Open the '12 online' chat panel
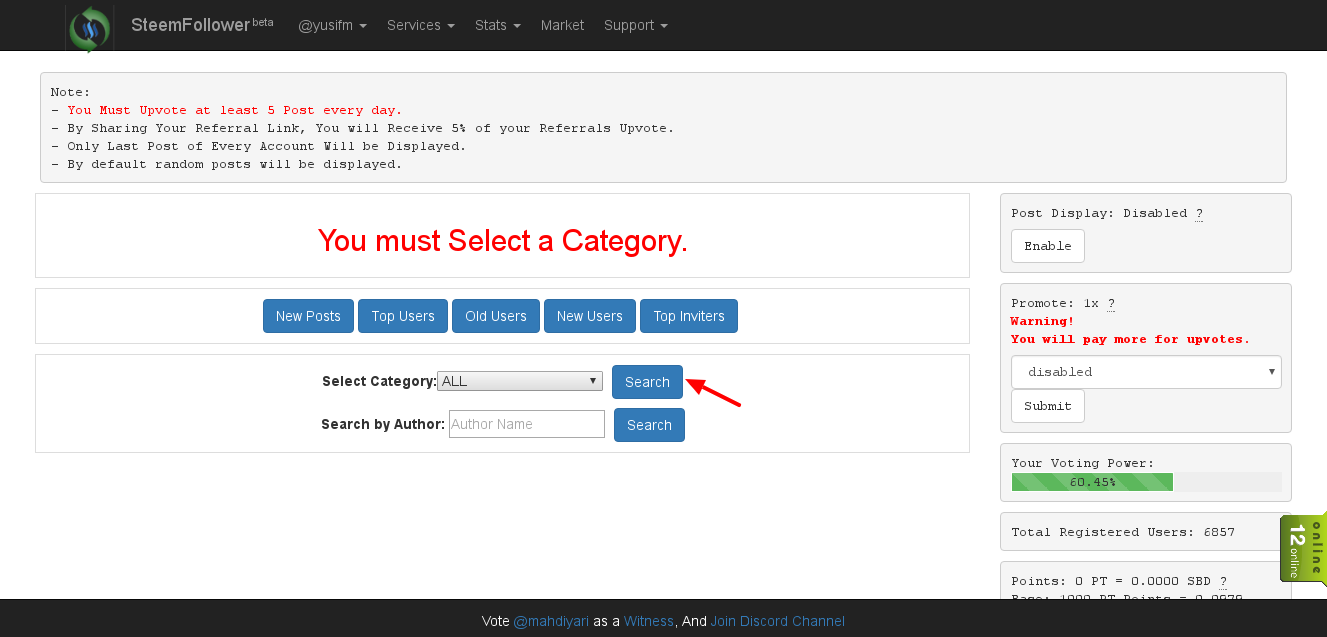 tap(1304, 549)
